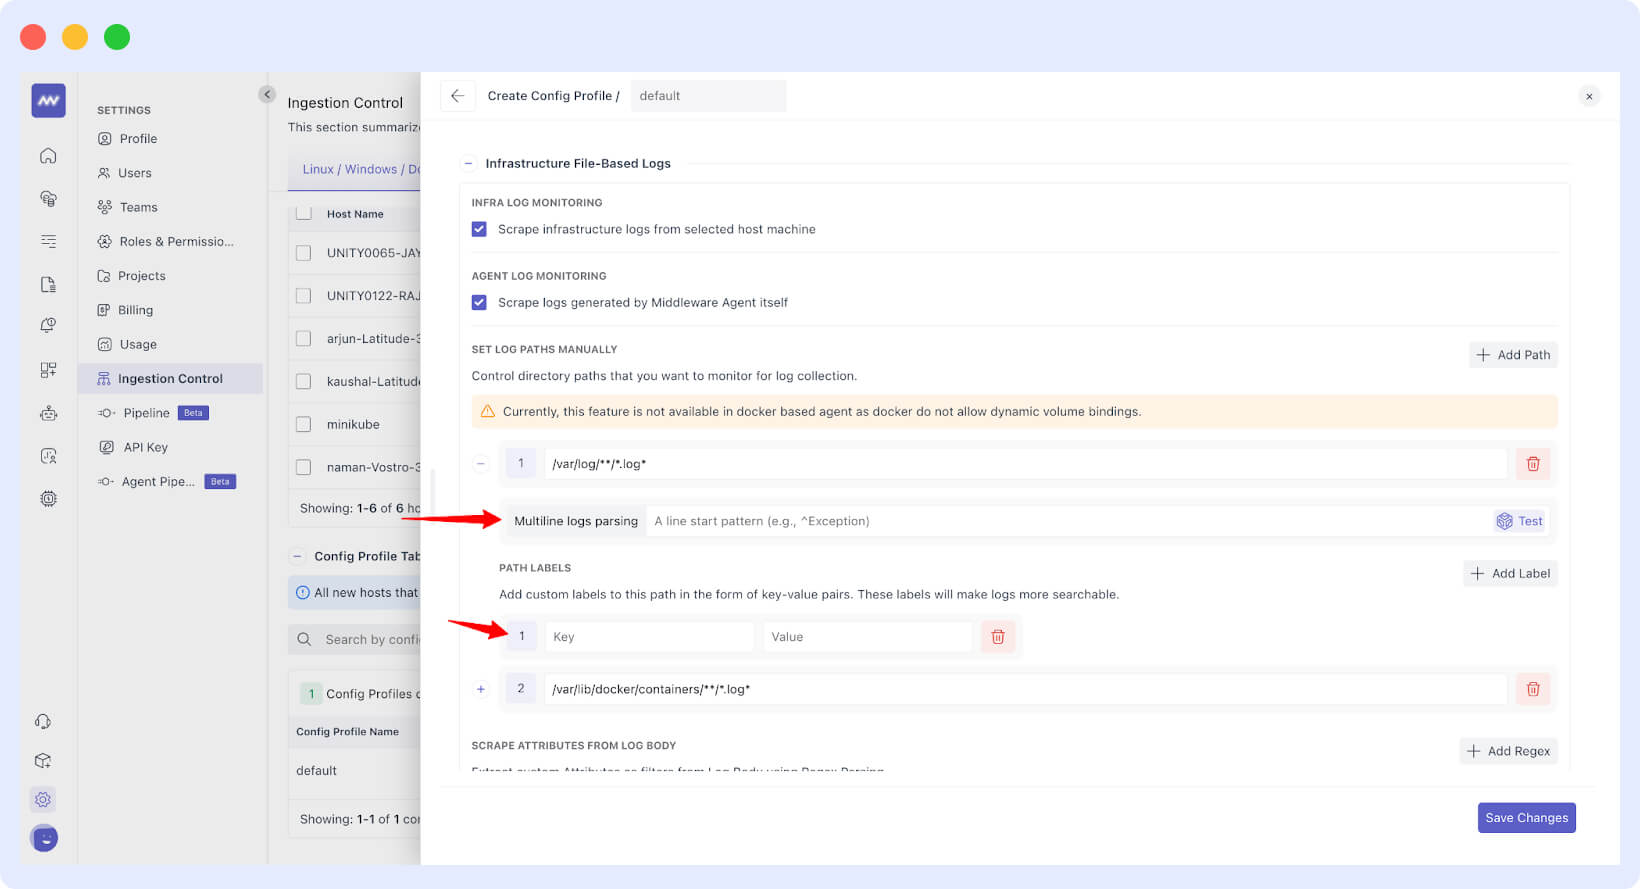Click the Save Changes button
The width and height of the screenshot is (1640, 889).
[x=1526, y=818]
